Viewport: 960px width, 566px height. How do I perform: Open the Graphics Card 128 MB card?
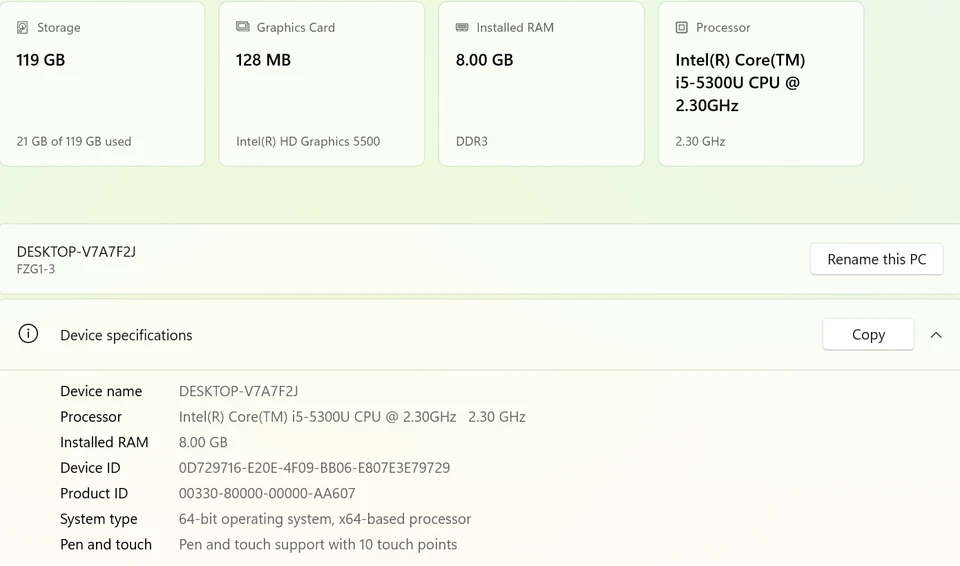(x=322, y=84)
